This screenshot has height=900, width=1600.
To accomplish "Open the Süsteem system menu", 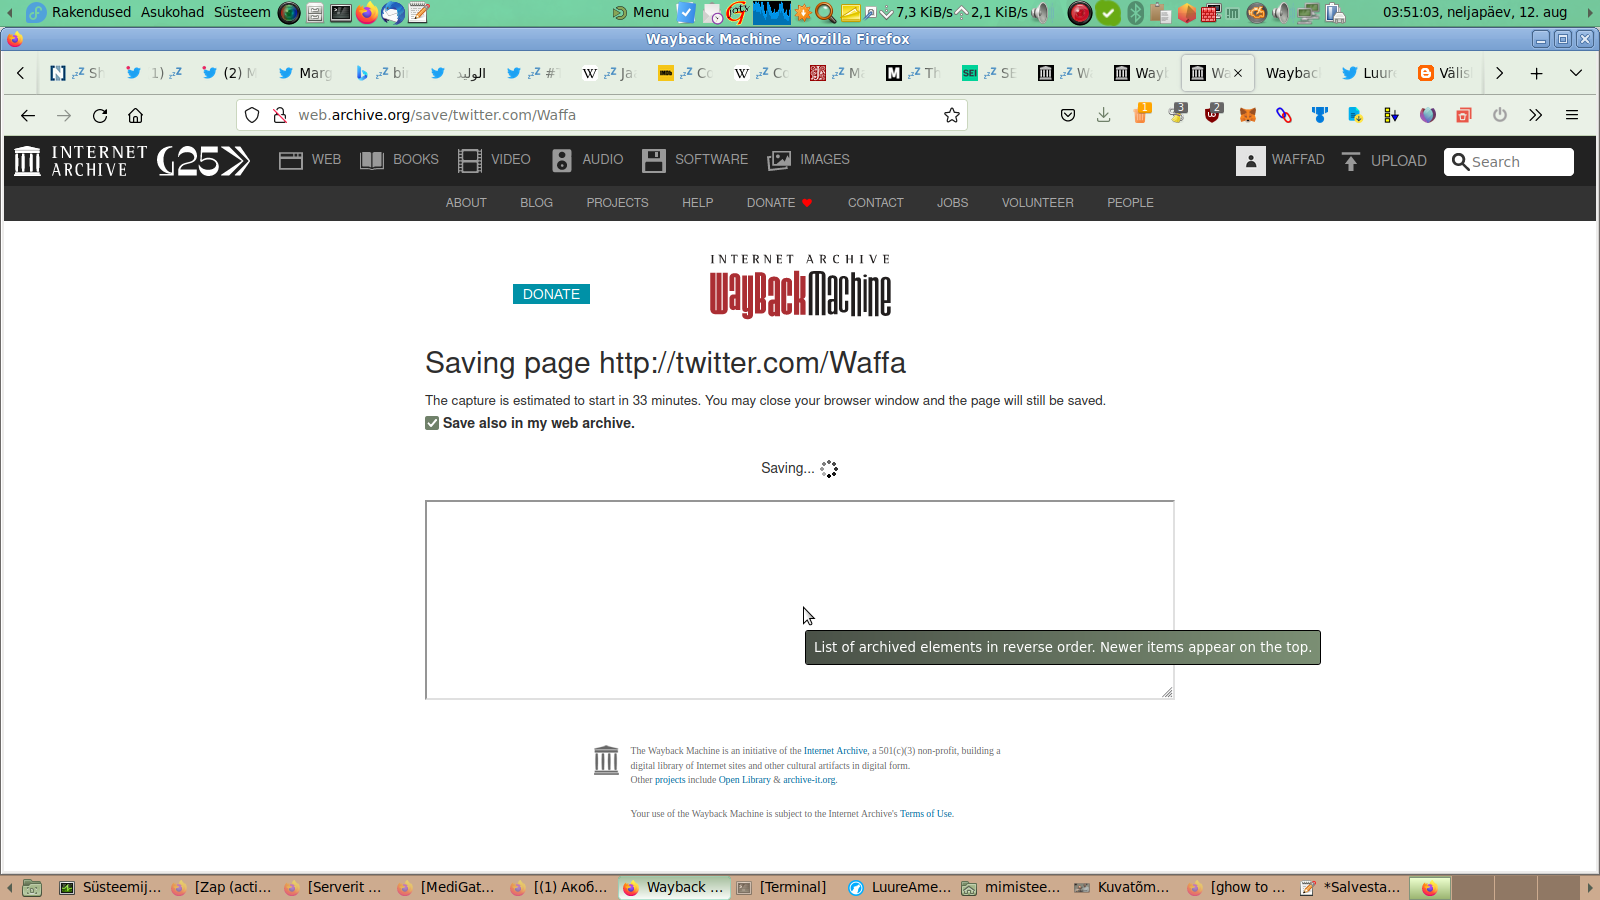I will [x=242, y=12].
